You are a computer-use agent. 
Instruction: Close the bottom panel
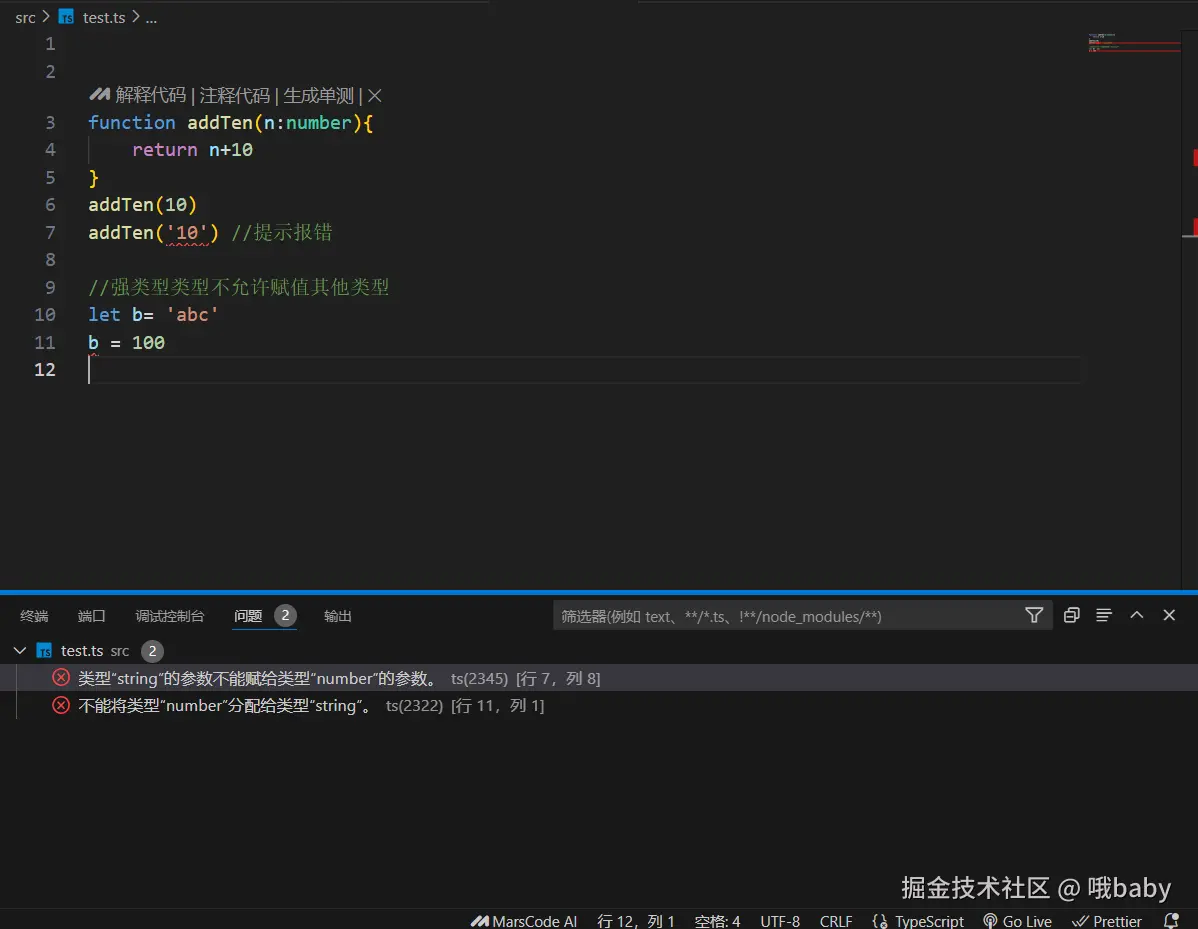pyautogui.click(x=1169, y=615)
